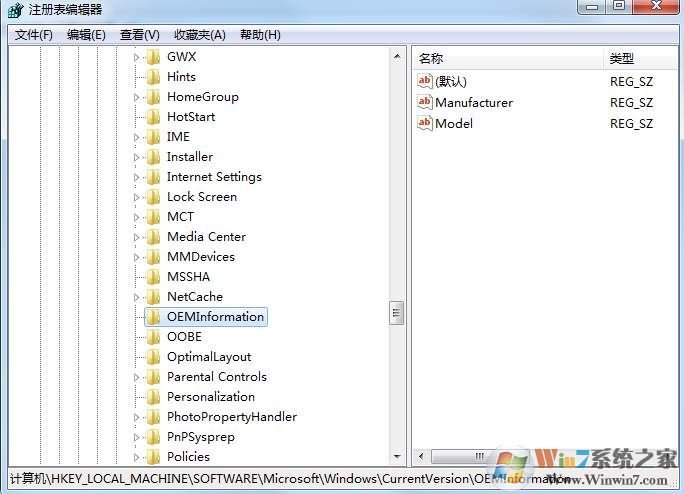Click the Lock Screen folder icon
The height and width of the screenshot is (494, 684).
(x=154, y=197)
